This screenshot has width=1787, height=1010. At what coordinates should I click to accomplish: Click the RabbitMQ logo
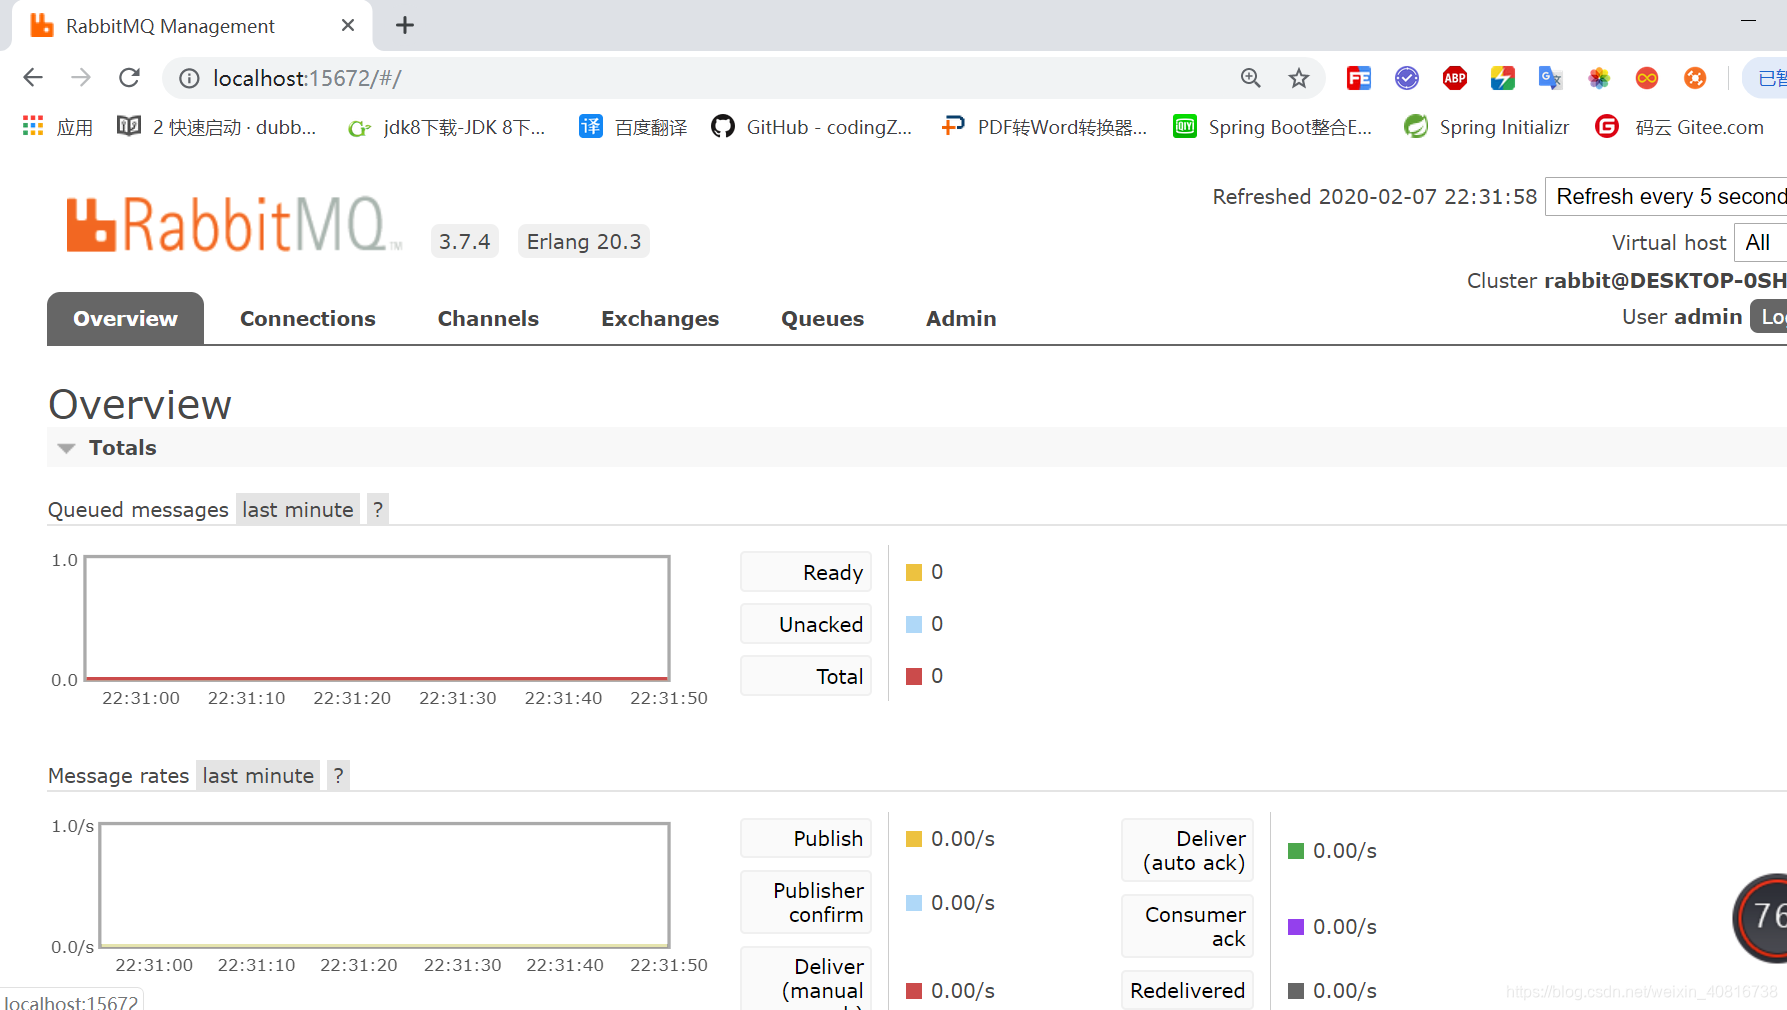[x=234, y=224]
